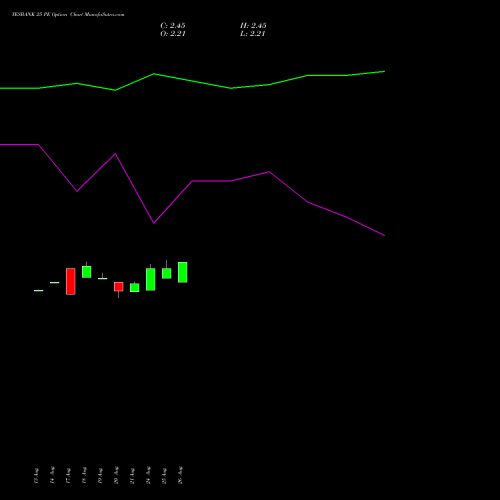Select the flat dash candle above 14 Aug
The image size is (500, 500).
(x=55, y=282)
